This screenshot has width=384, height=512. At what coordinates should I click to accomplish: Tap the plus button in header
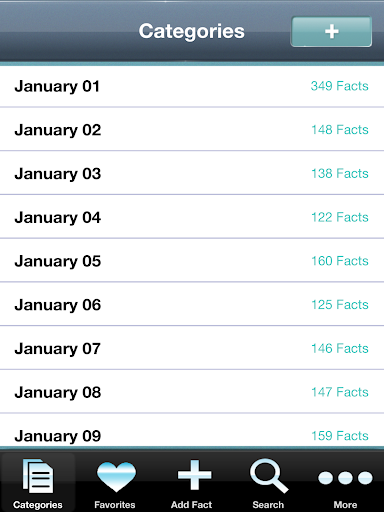pyautogui.click(x=331, y=32)
